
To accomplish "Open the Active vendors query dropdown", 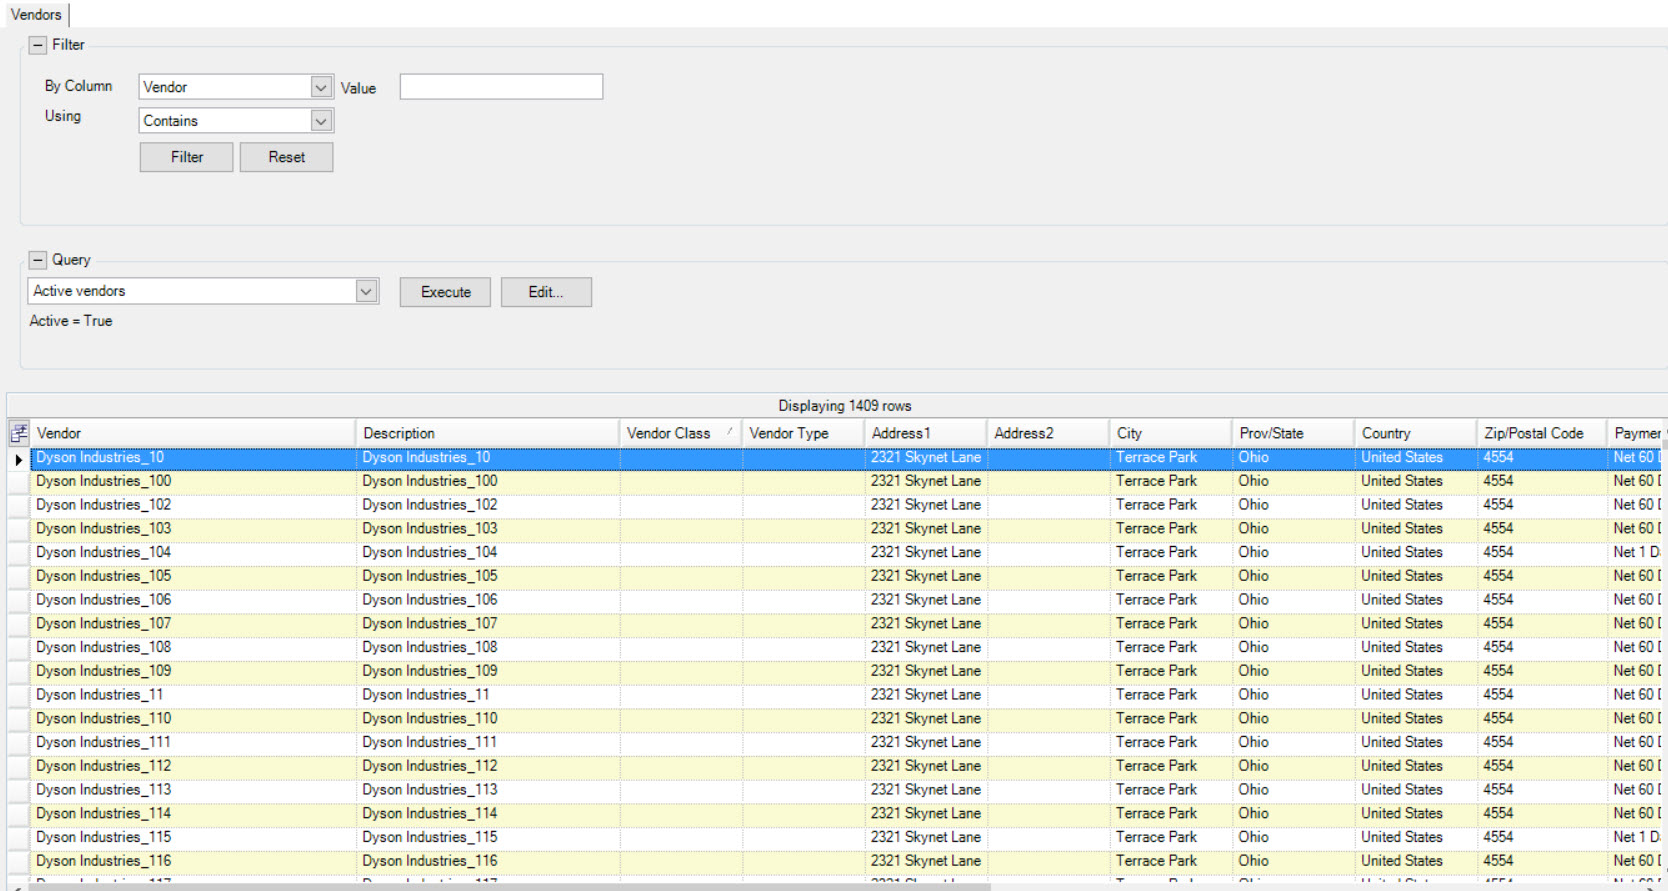I will (367, 291).
